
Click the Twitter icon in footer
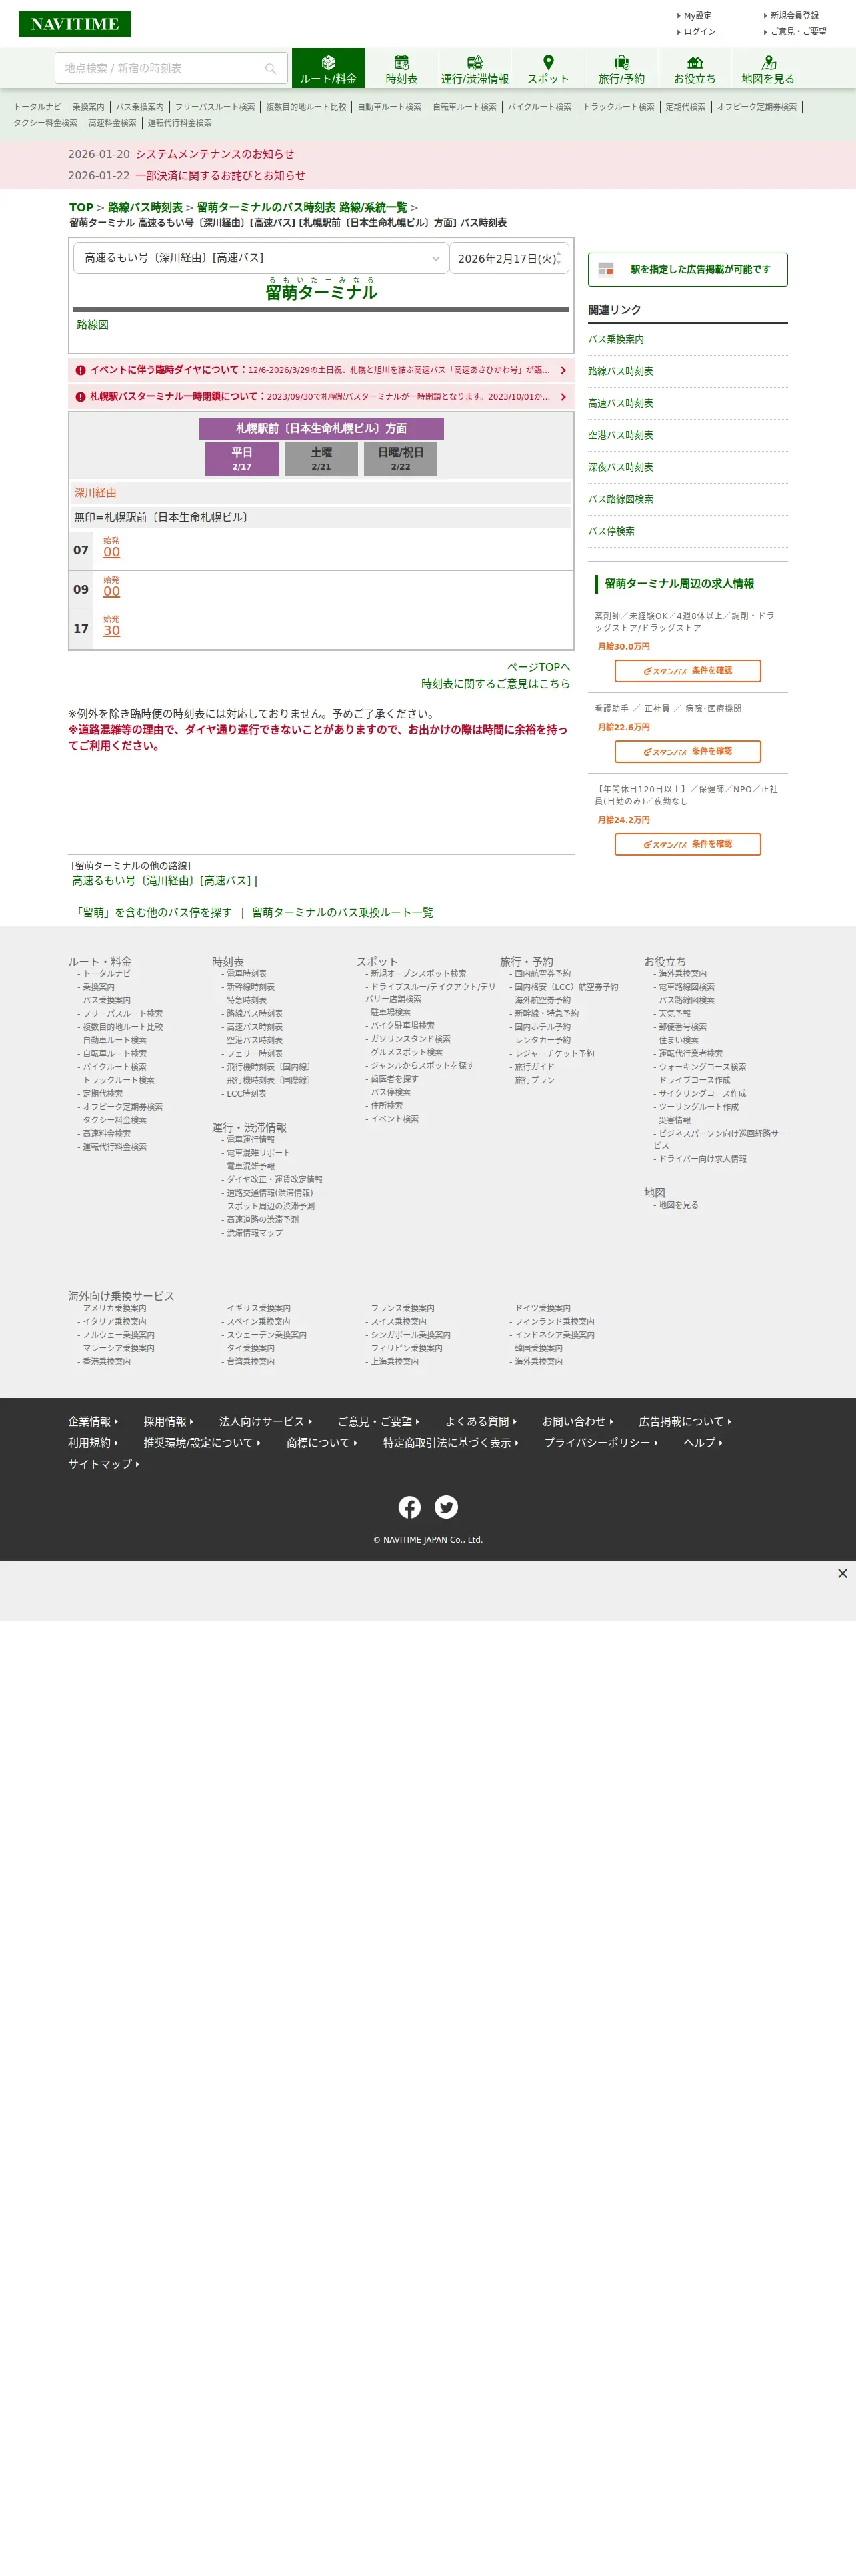446,1506
